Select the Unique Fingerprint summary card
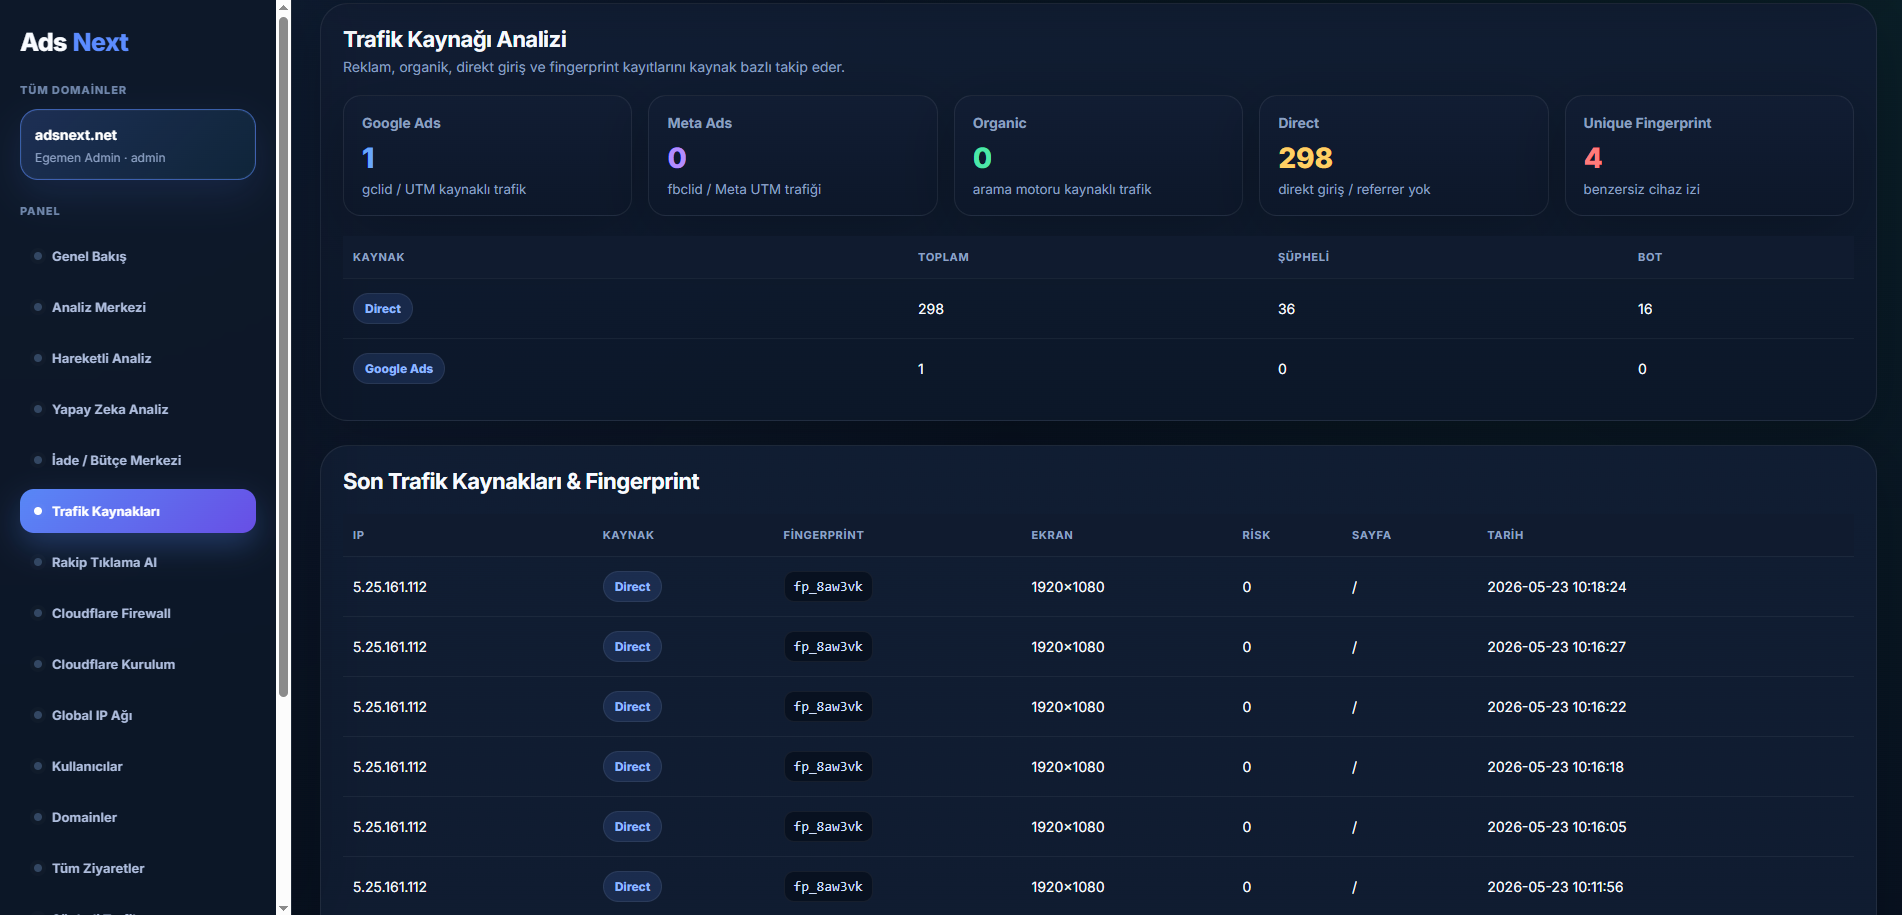 point(1709,155)
